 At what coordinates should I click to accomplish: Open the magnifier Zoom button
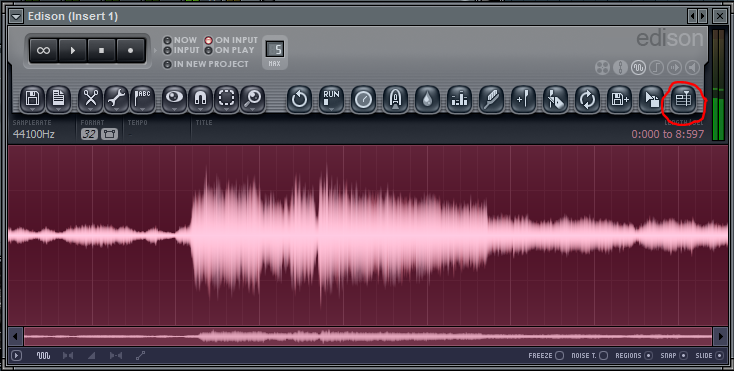(x=253, y=99)
